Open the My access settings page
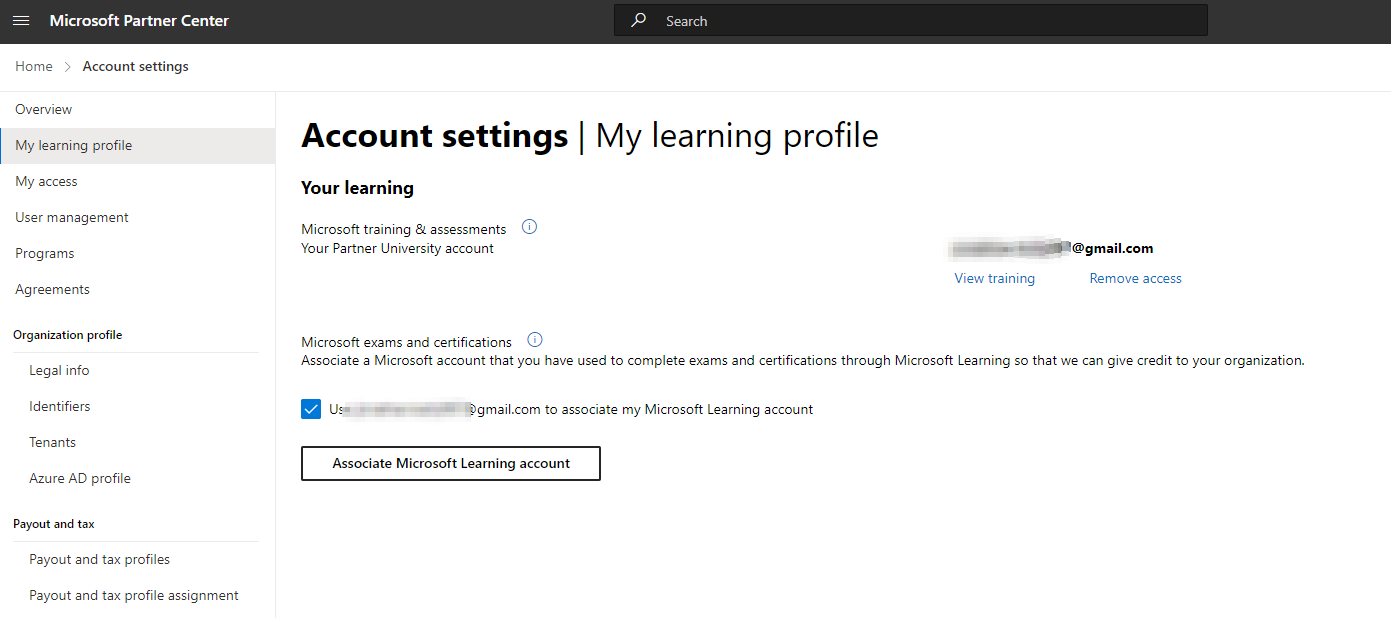The height and width of the screenshot is (618, 1391). [46, 181]
